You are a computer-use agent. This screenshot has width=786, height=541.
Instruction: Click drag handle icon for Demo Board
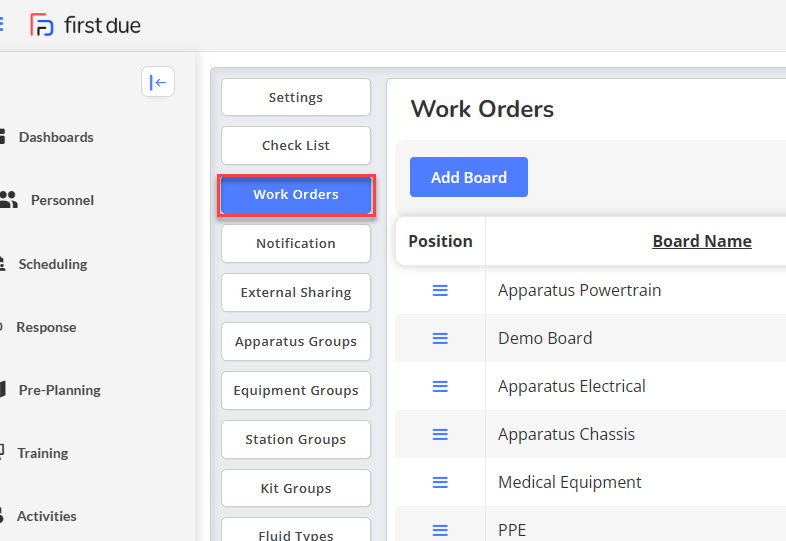440,338
